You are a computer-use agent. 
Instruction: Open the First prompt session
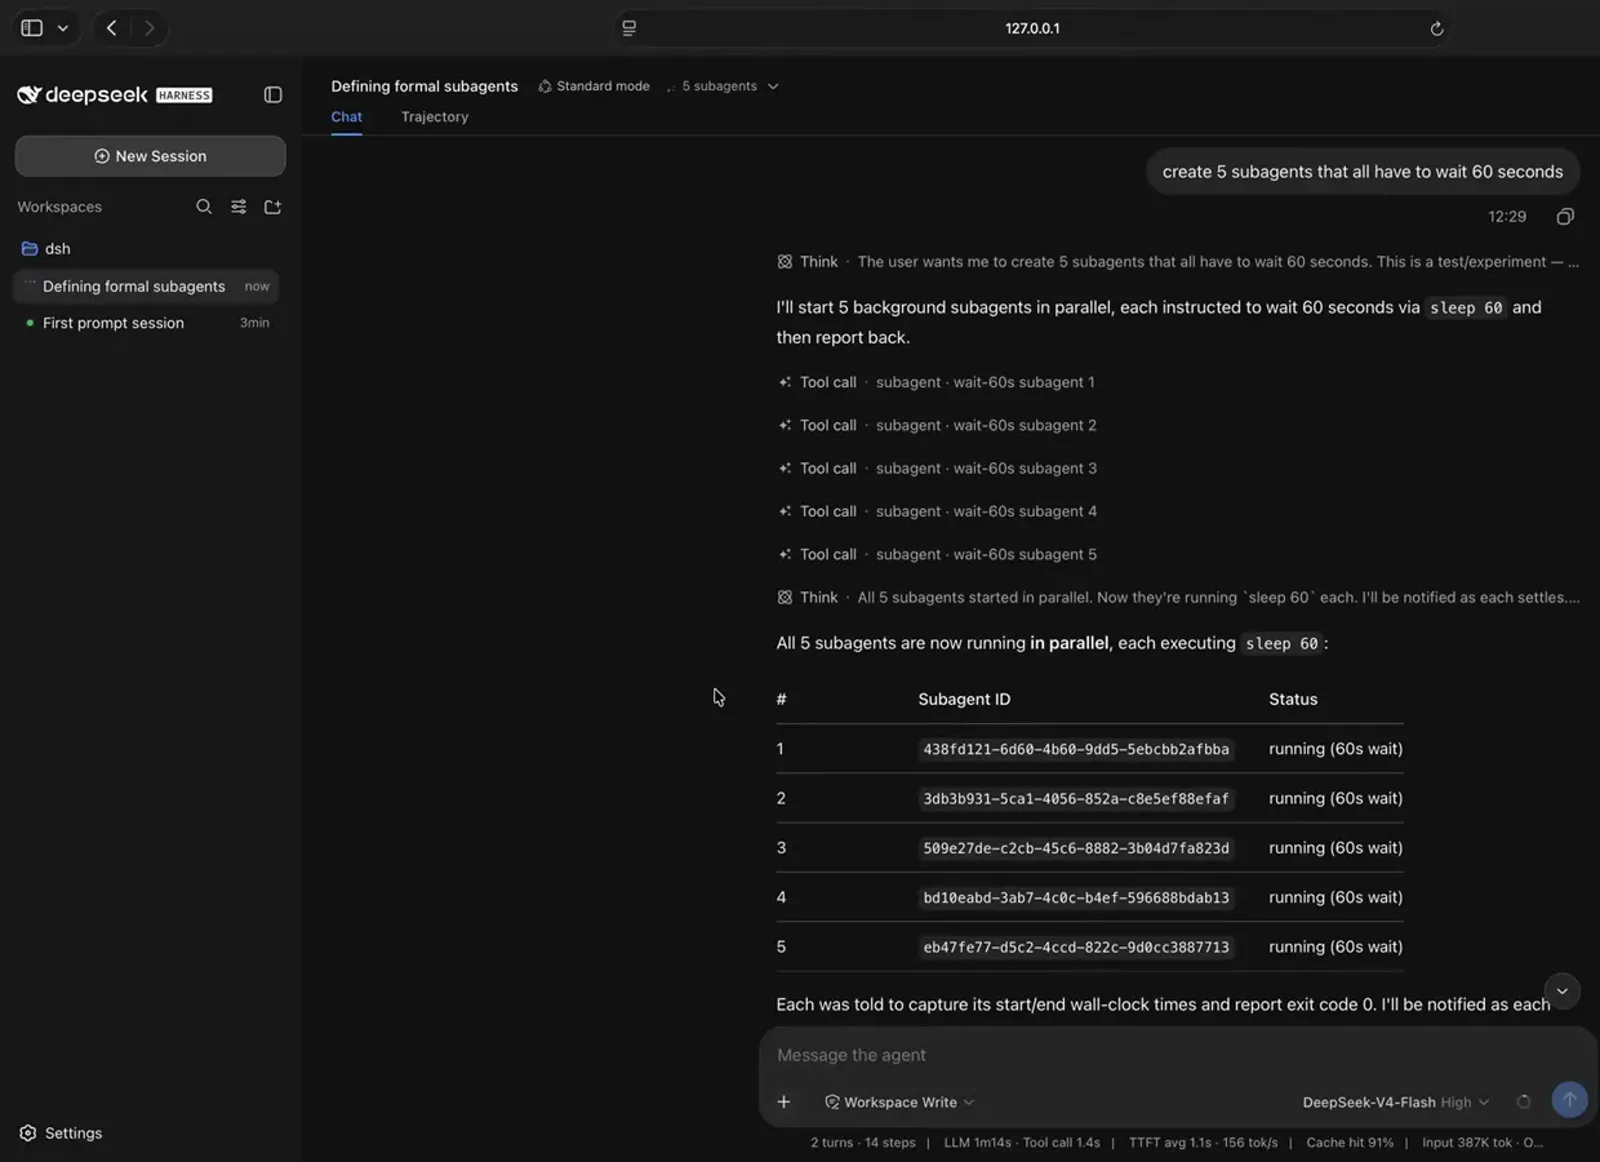tap(146, 323)
